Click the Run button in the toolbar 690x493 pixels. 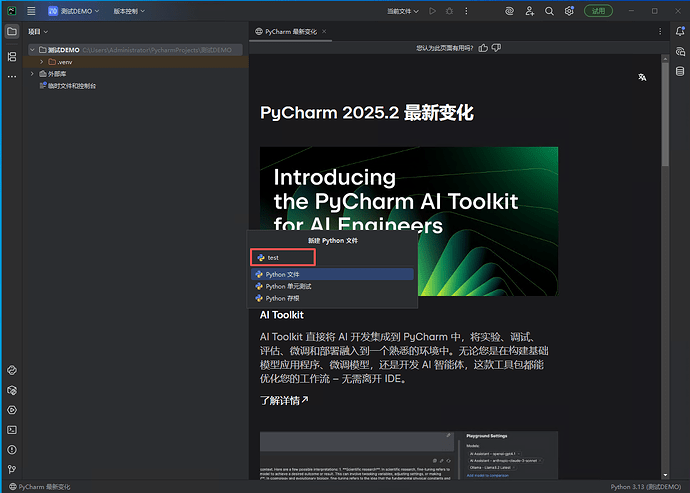[x=432, y=11]
